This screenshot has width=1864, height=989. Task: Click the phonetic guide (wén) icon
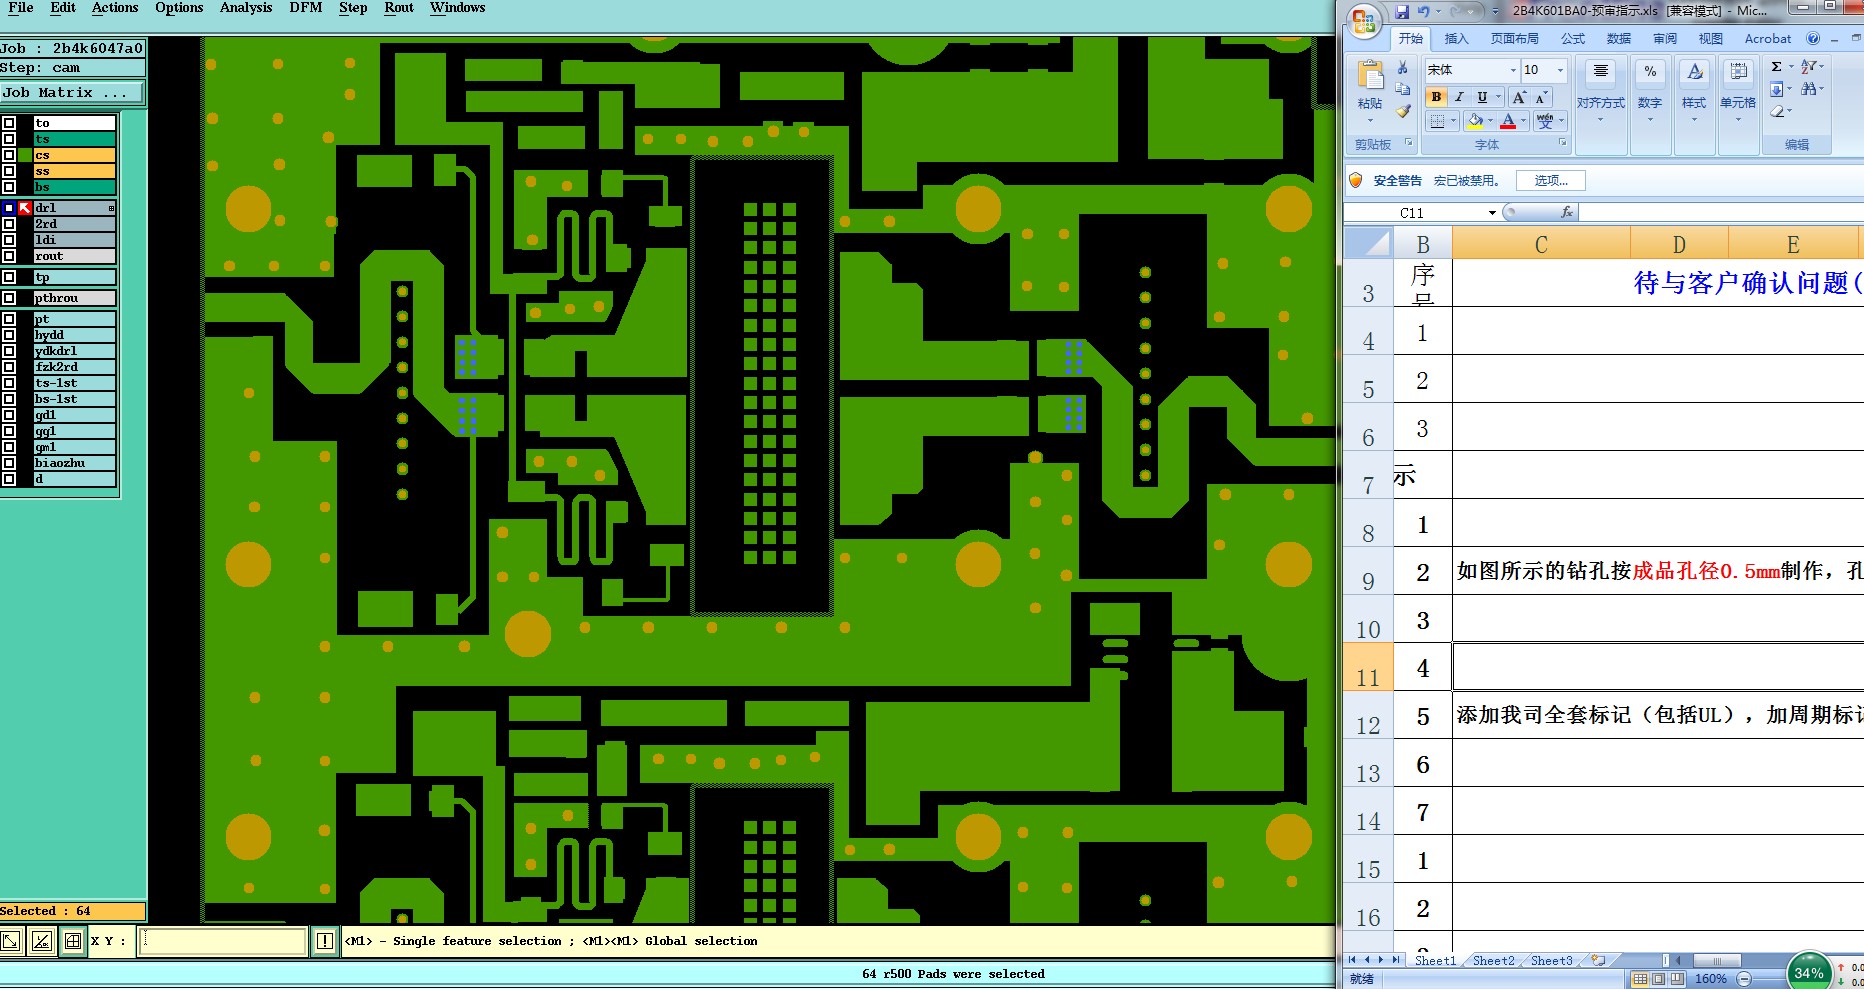1545,121
